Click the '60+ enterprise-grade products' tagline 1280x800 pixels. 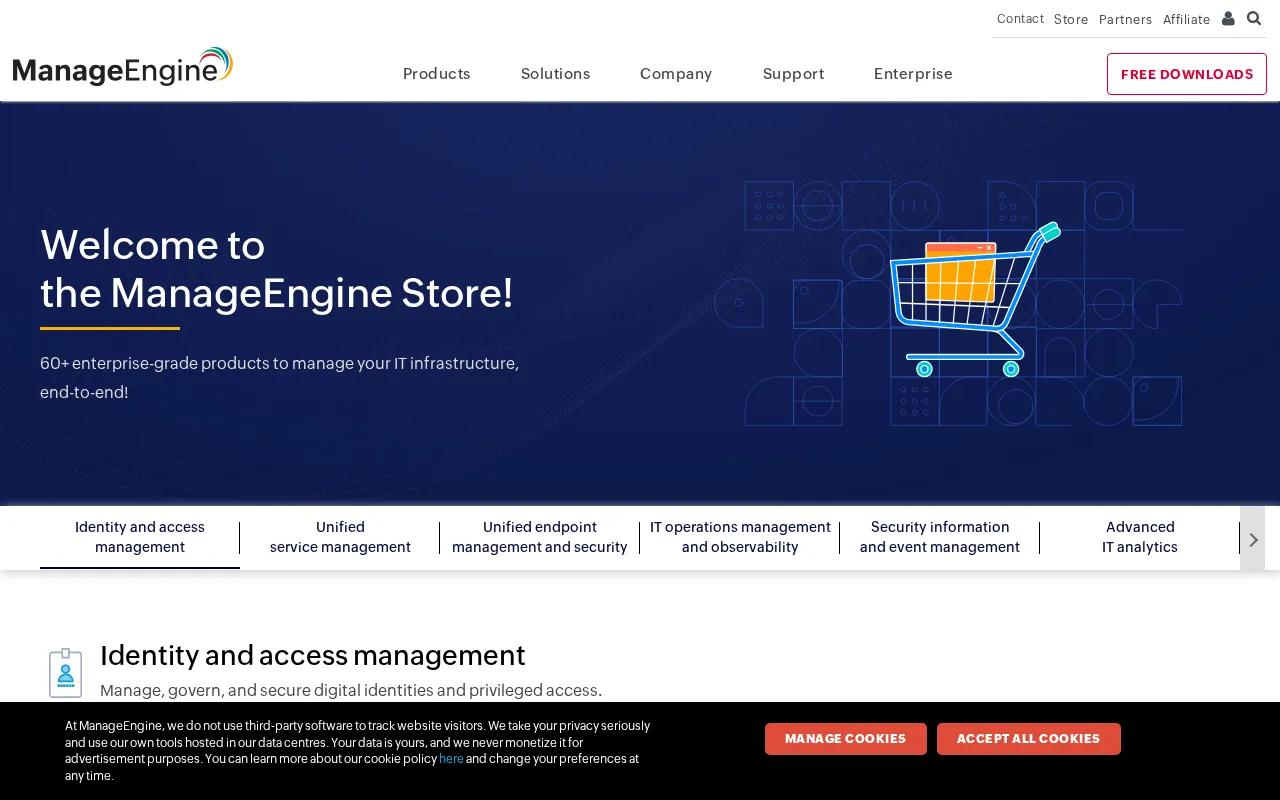point(280,377)
